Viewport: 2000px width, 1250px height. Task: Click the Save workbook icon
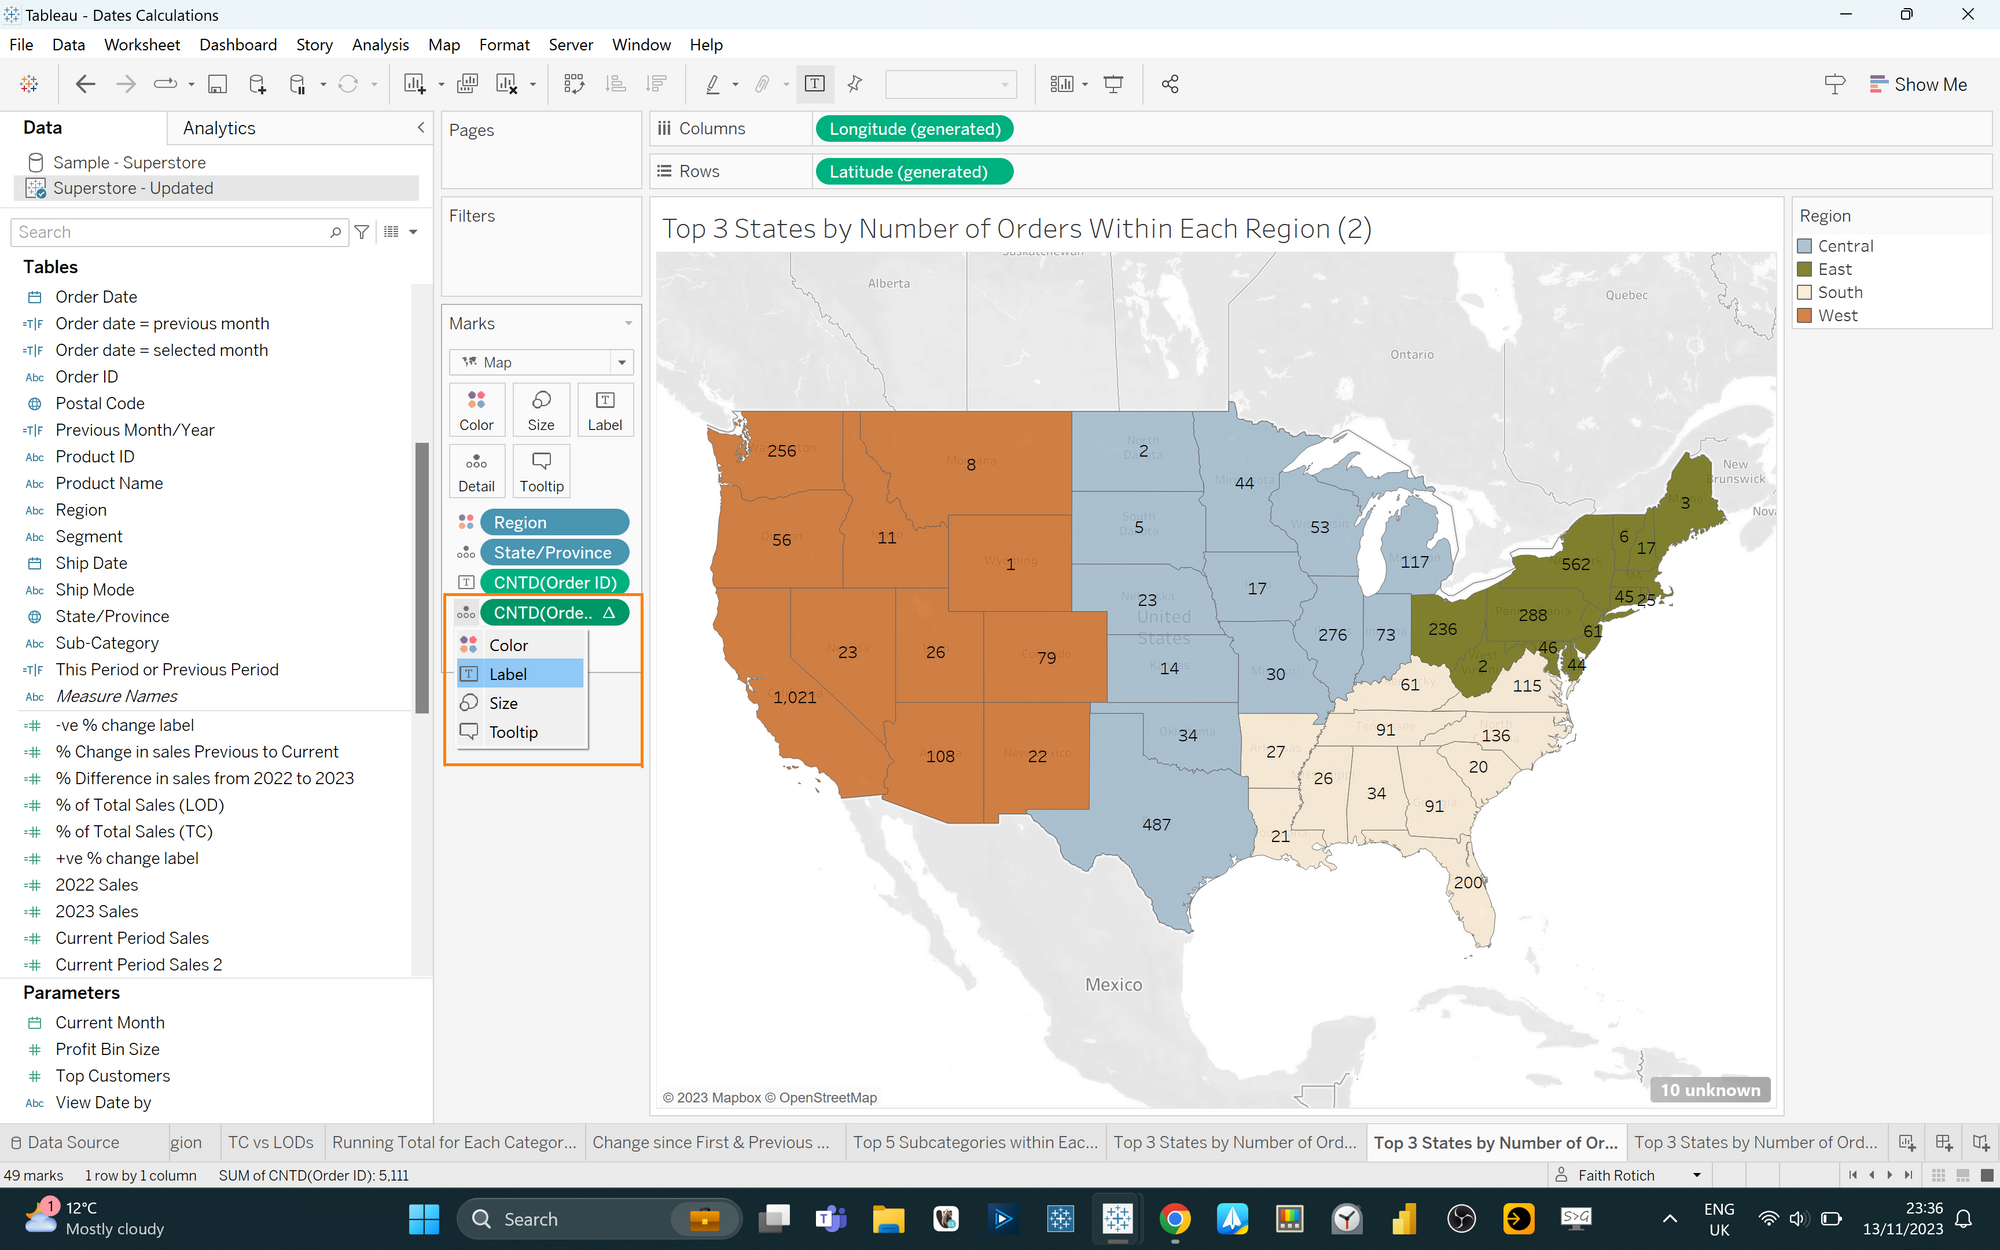pyautogui.click(x=217, y=84)
